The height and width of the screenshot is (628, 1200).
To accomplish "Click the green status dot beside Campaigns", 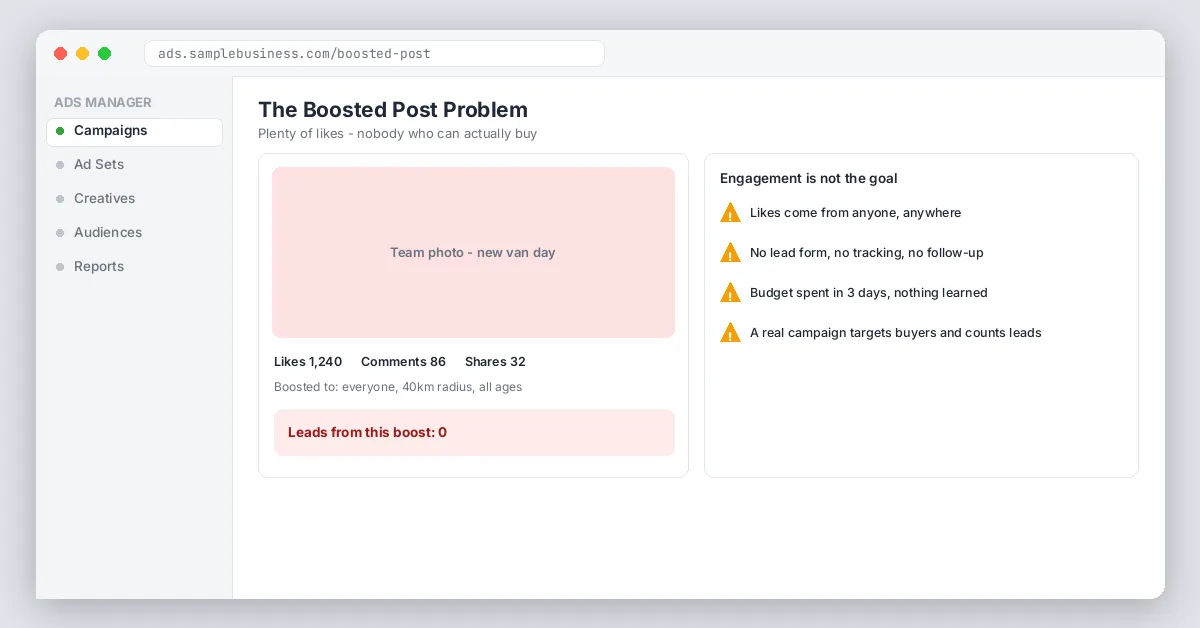I will [60, 131].
